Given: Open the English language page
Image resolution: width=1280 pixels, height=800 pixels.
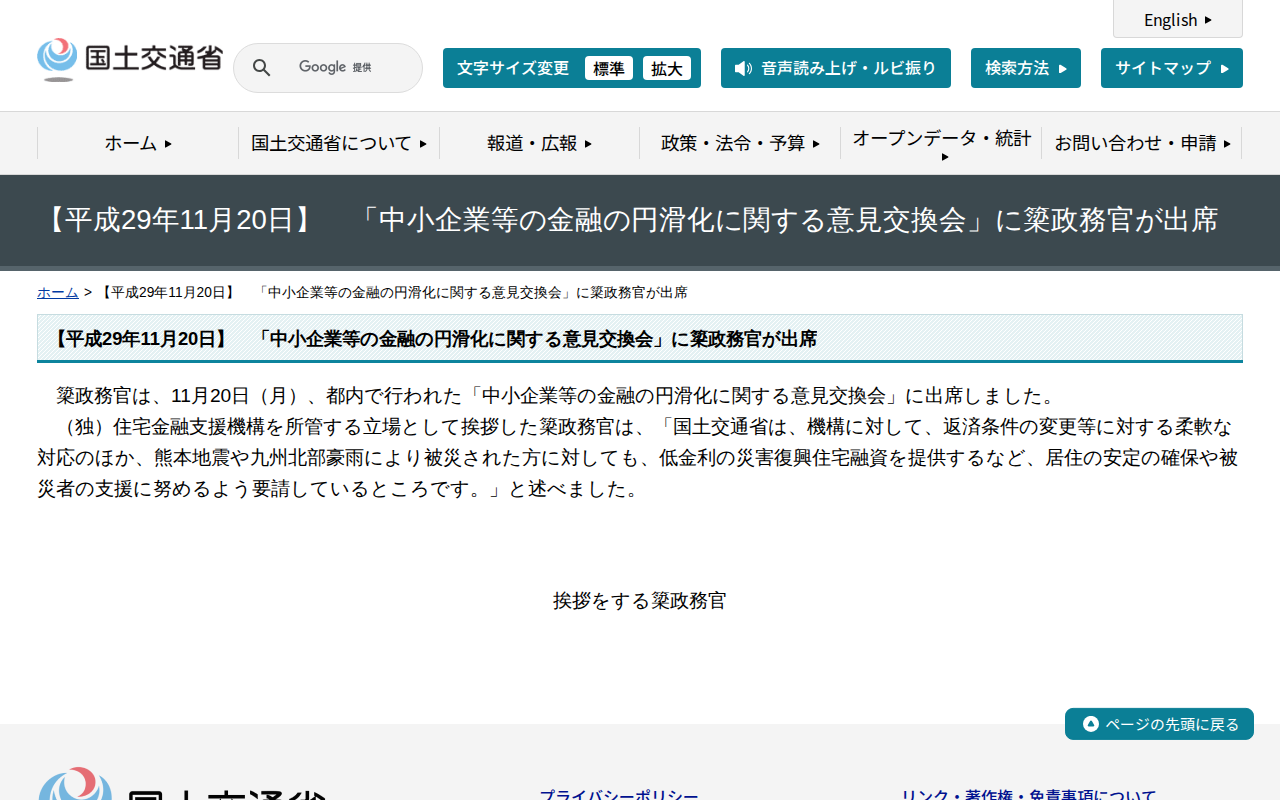Looking at the screenshot, I should 1178,19.
